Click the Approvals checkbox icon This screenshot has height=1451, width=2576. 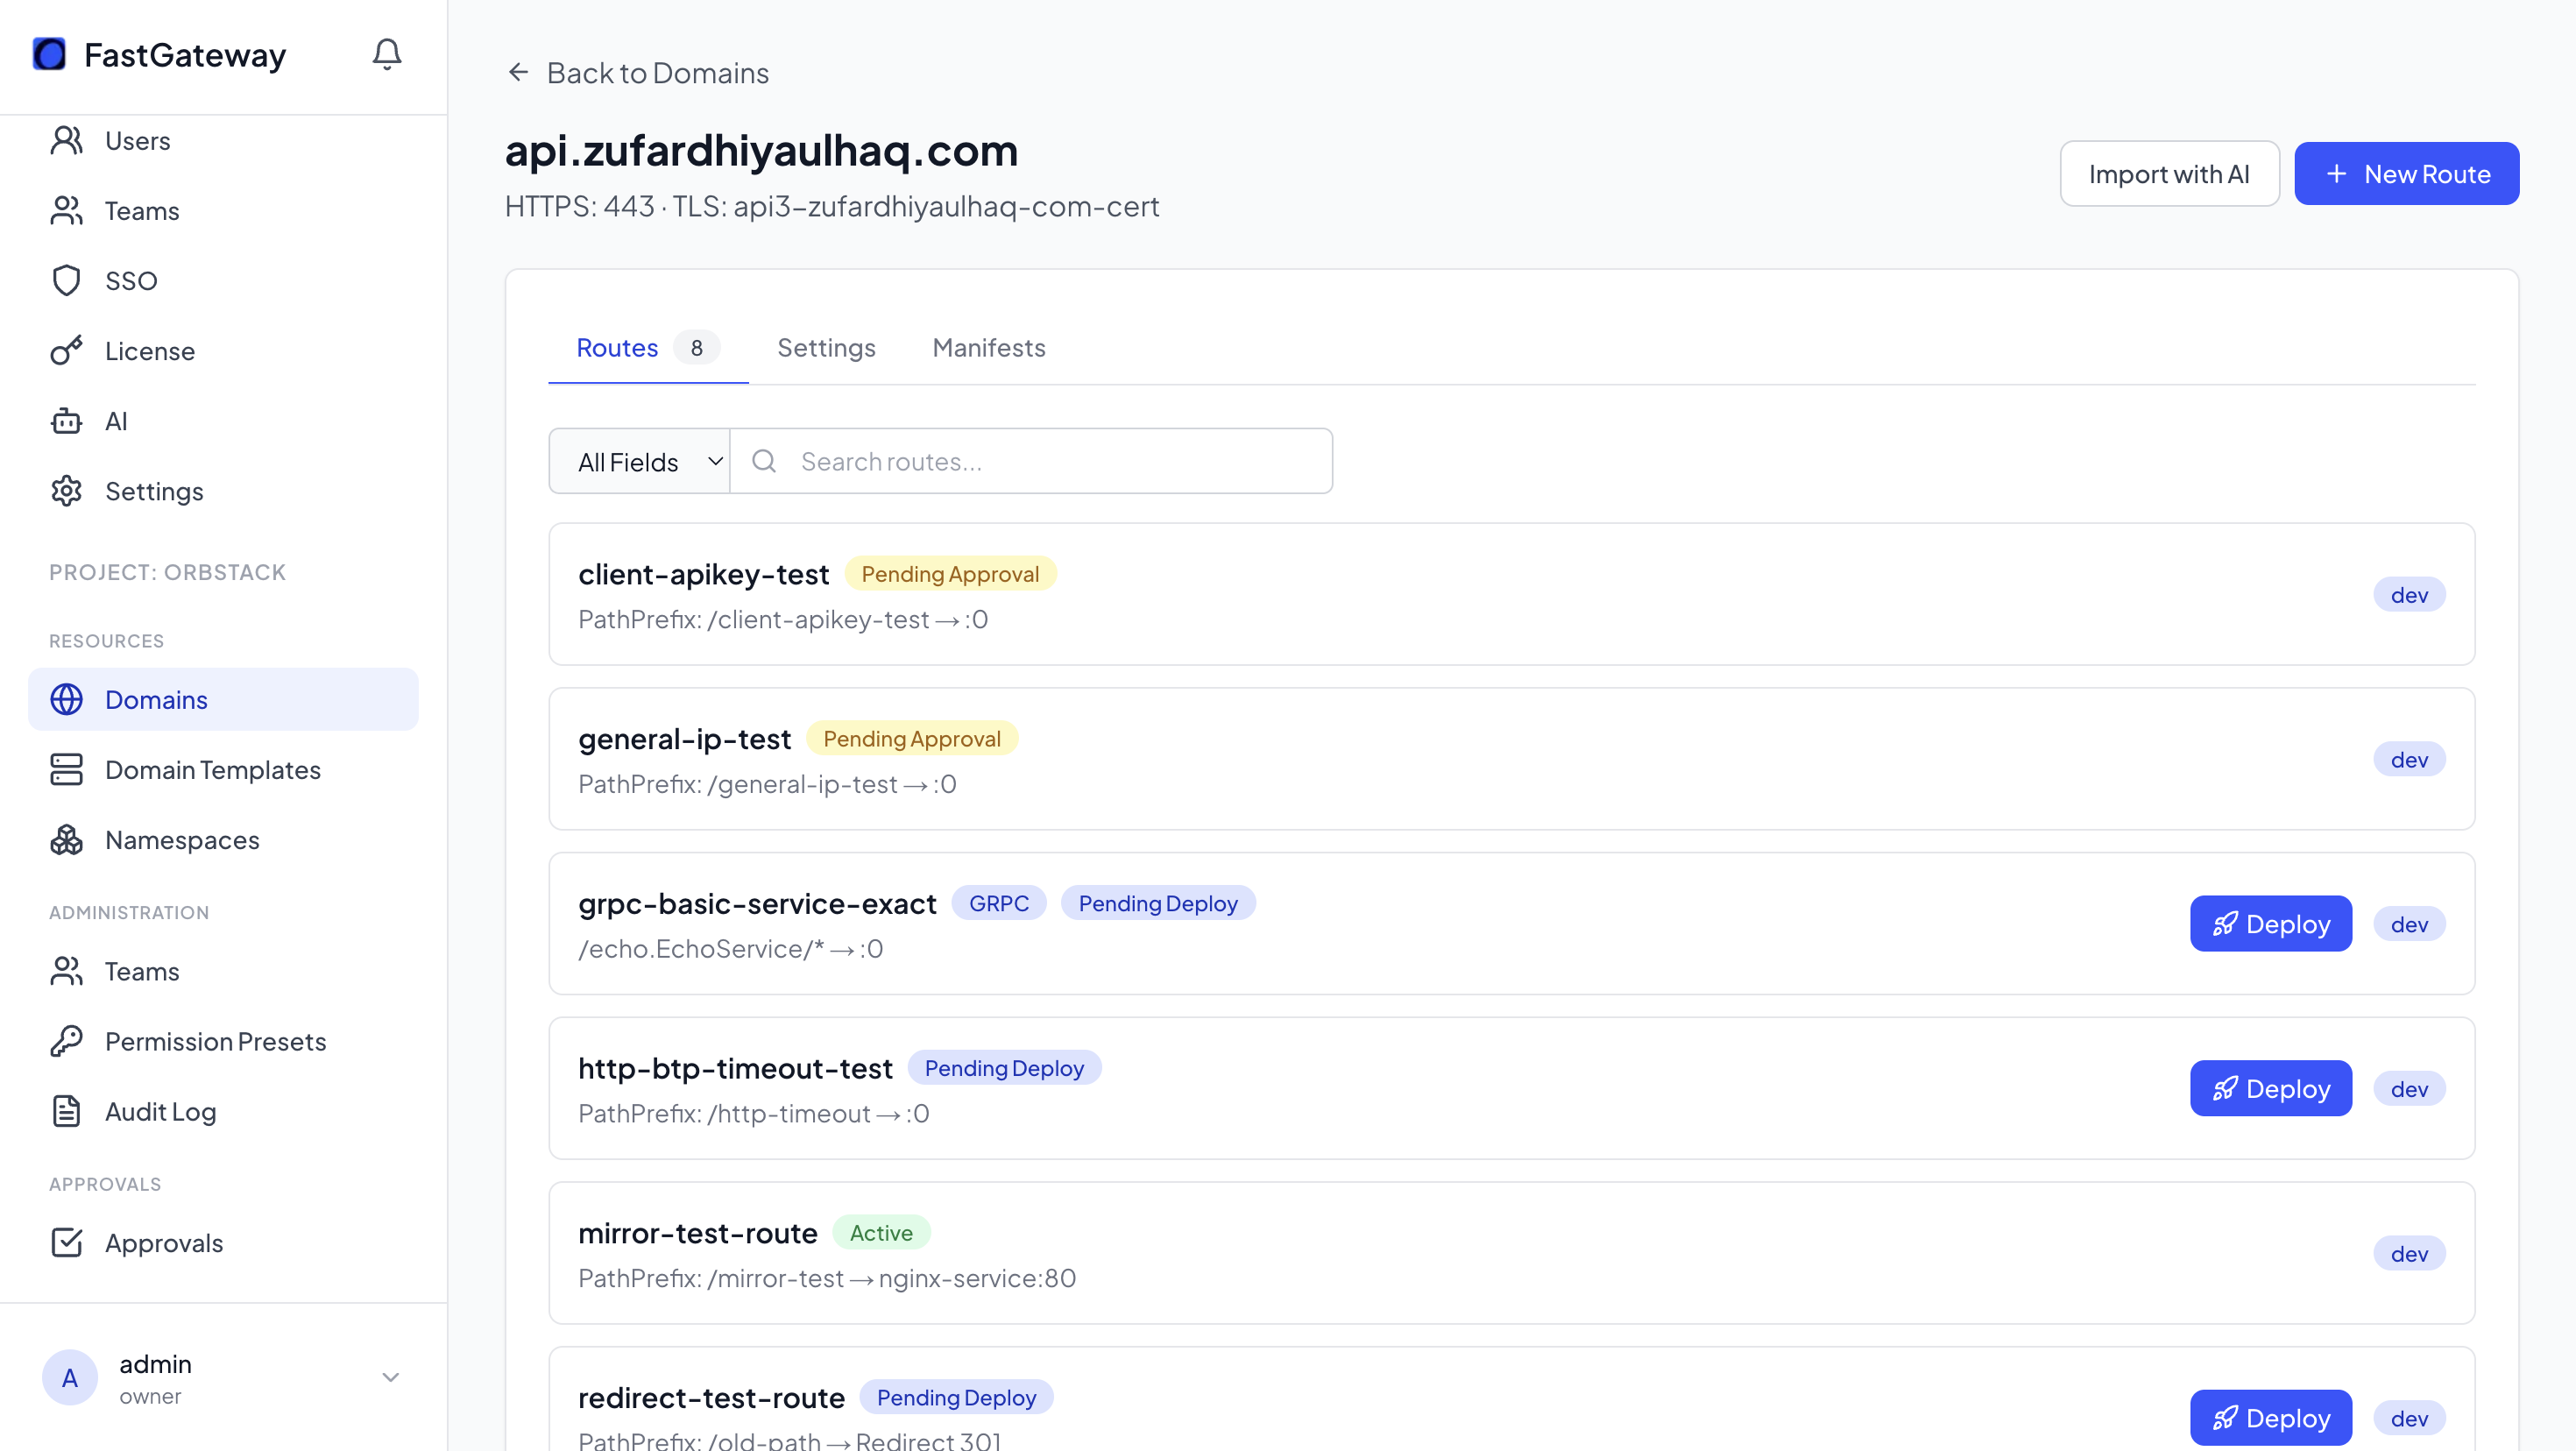(66, 1243)
